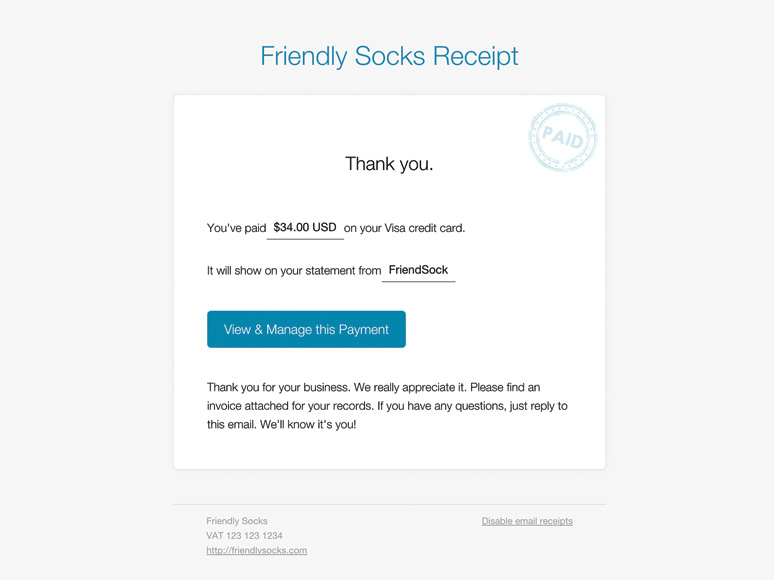Click 'You've paid' text label
The image size is (774, 580).
[x=236, y=228]
